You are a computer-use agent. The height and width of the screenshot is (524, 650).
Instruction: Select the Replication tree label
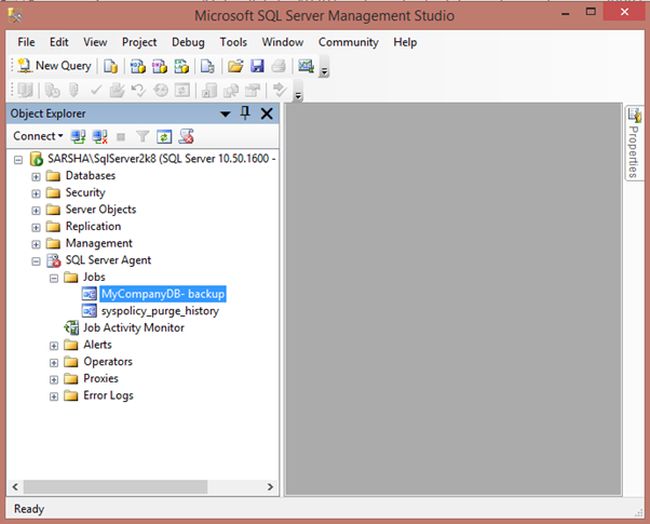93,226
